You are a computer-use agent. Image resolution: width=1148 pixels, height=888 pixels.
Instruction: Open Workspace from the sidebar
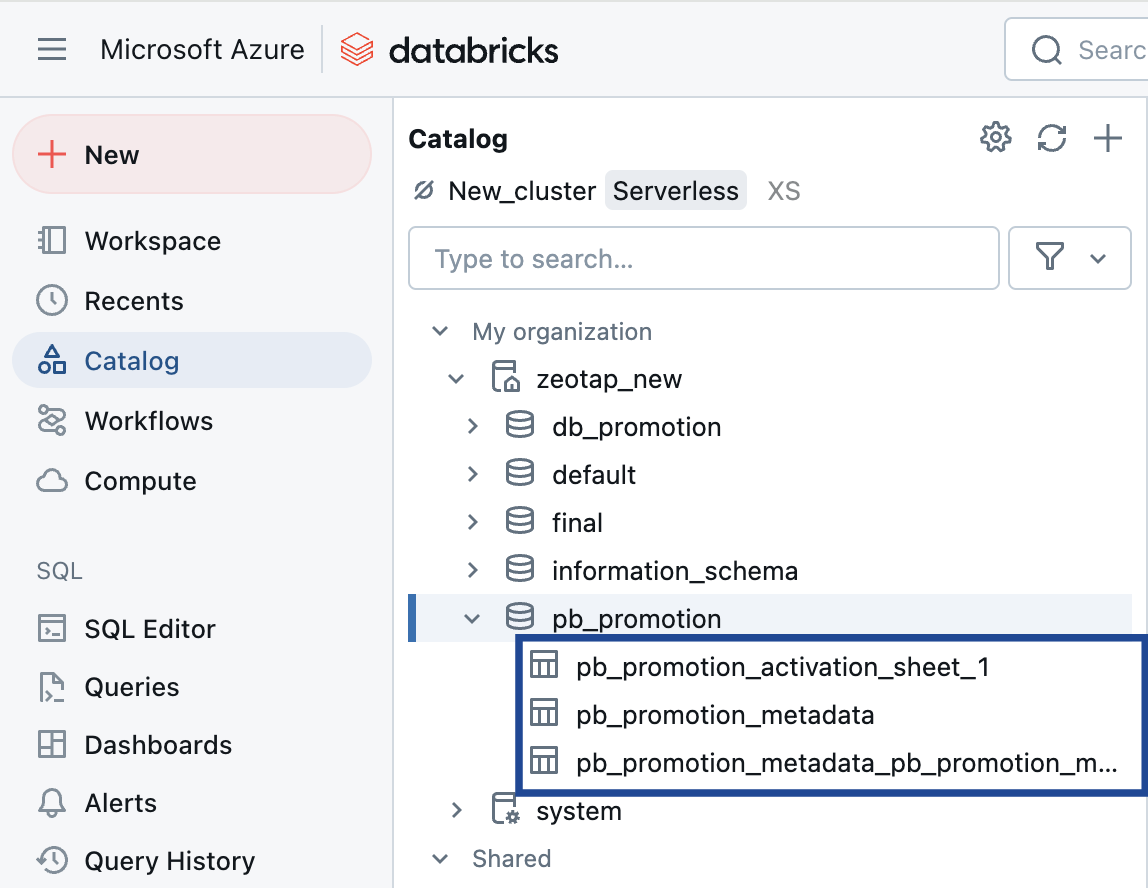click(x=152, y=241)
